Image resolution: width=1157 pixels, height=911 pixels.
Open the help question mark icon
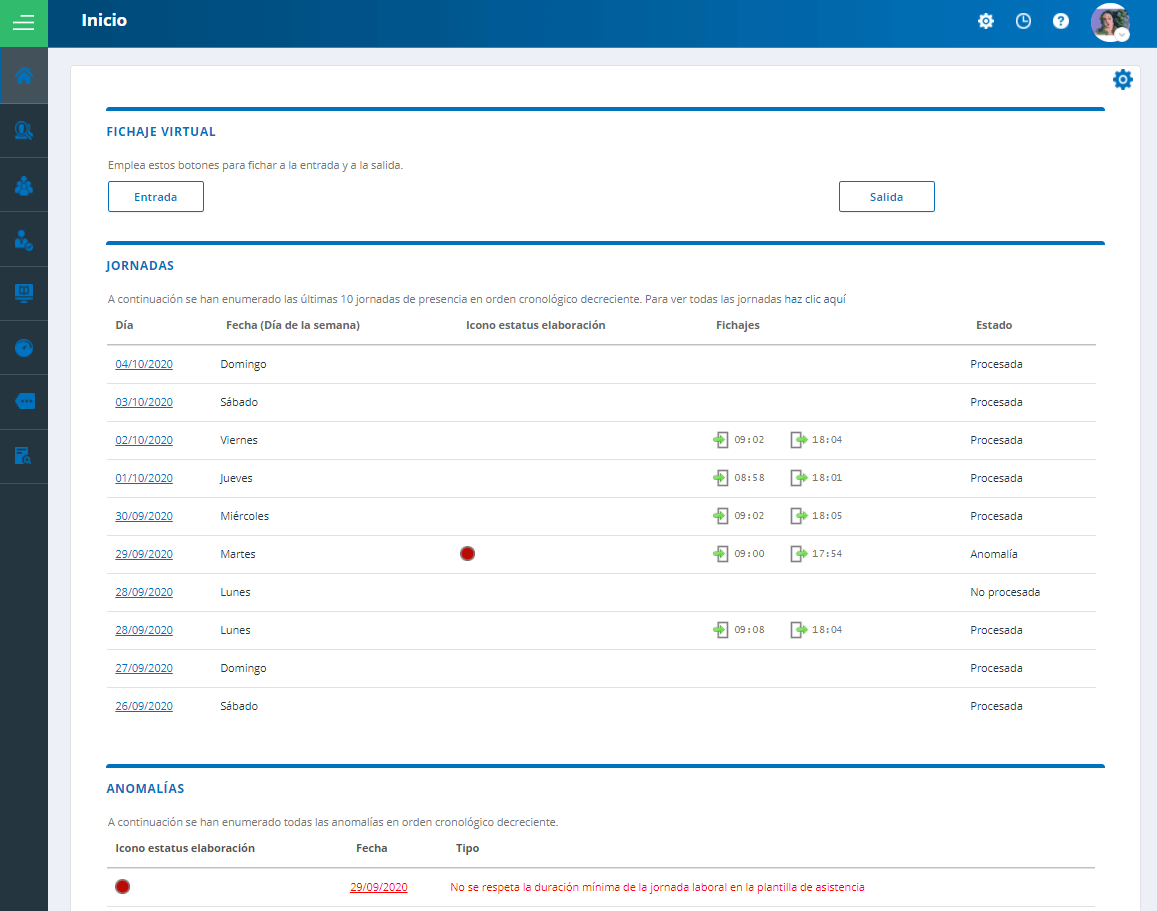tap(1061, 21)
